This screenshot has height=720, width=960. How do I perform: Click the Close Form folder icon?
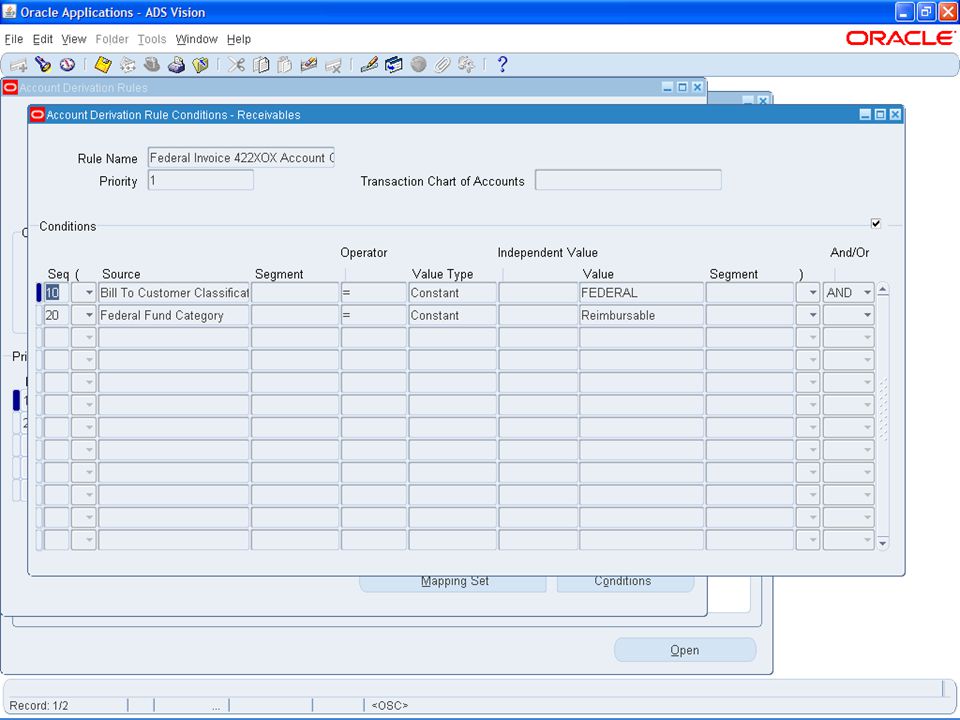coord(200,64)
